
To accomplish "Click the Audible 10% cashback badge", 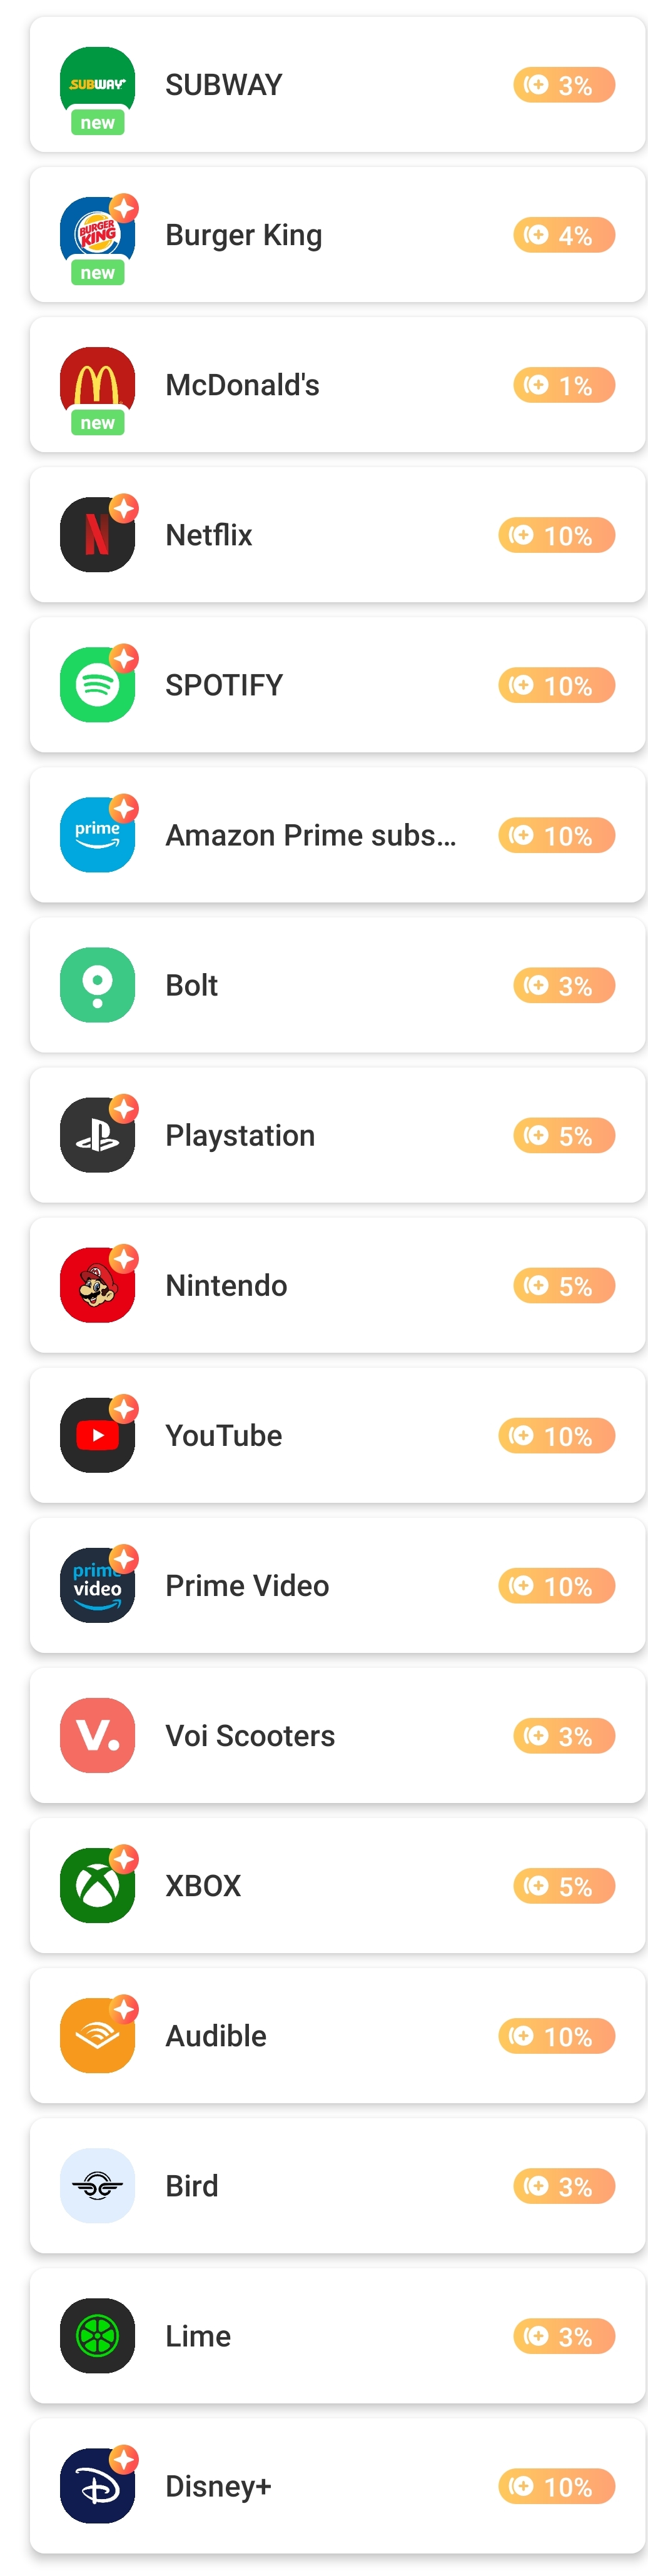I will pos(556,2035).
